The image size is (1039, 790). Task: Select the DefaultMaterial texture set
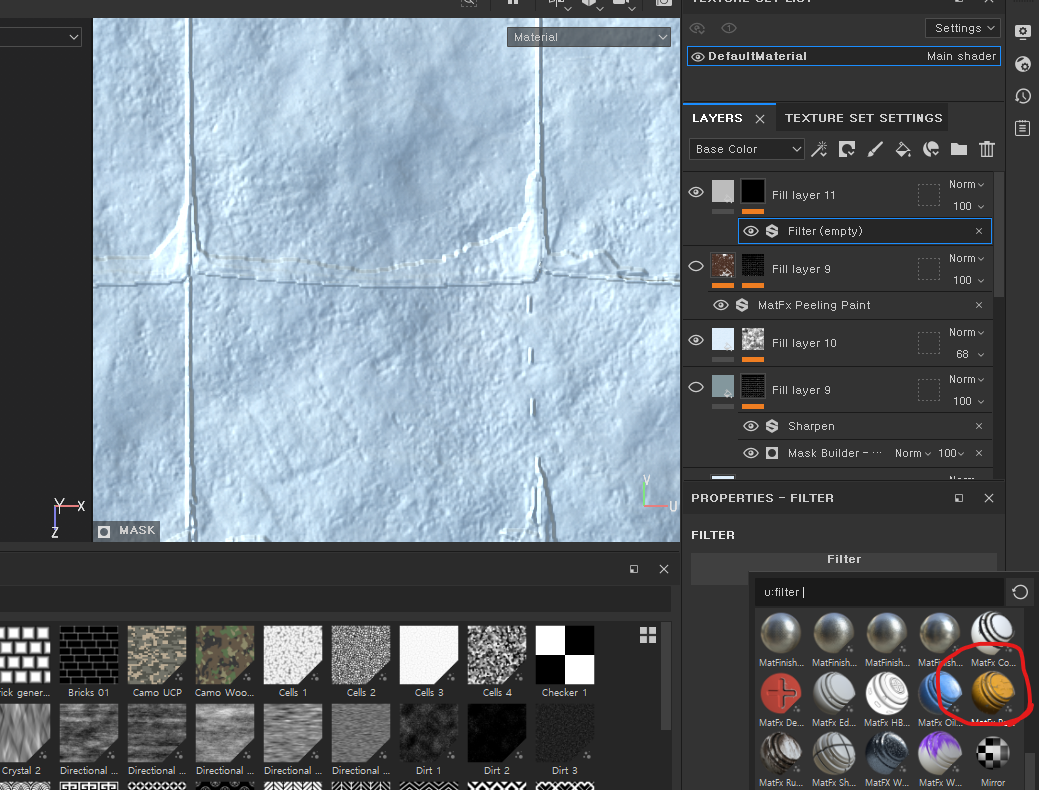click(x=844, y=56)
